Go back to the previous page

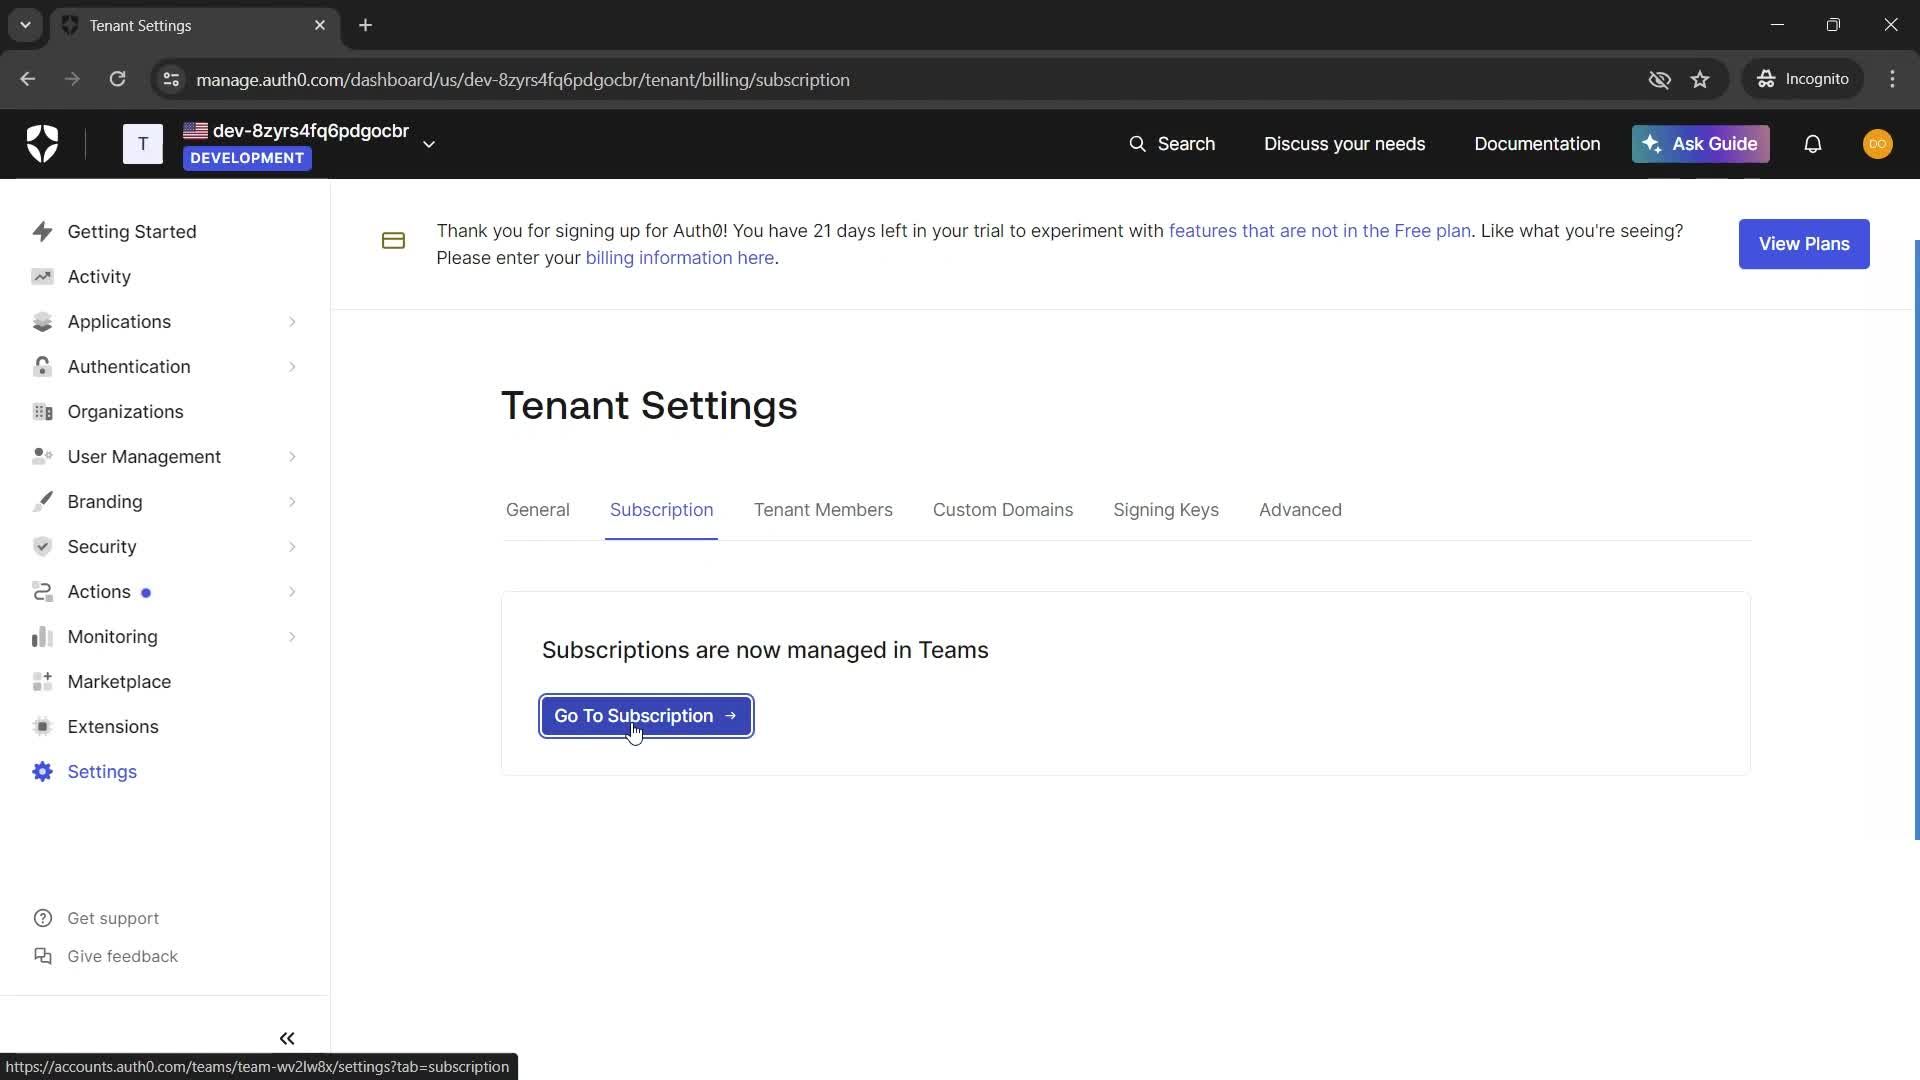pos(28,79)
